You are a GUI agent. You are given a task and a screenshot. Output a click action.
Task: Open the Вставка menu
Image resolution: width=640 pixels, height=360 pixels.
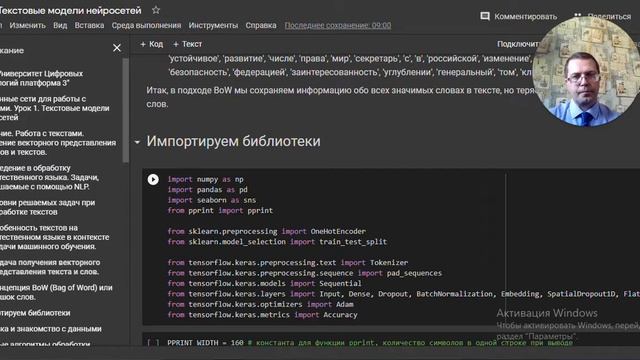89,25
